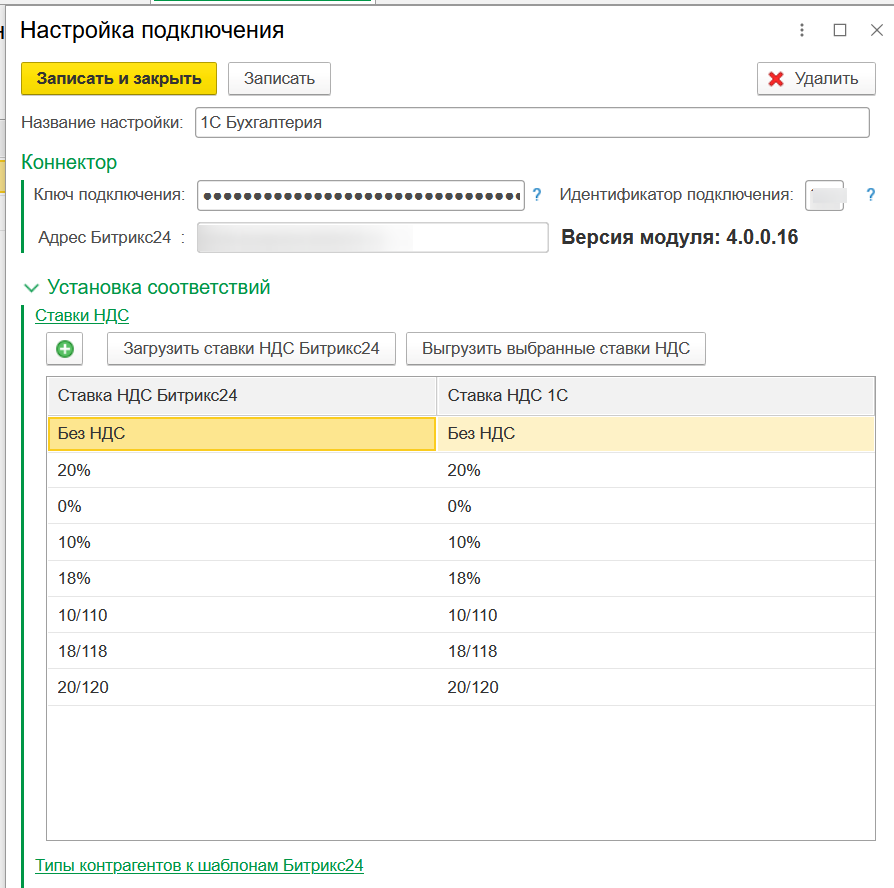Select the 20/120 row in Битрикс24 column
Screen dimensions: 894x888
tap(241, 687)
